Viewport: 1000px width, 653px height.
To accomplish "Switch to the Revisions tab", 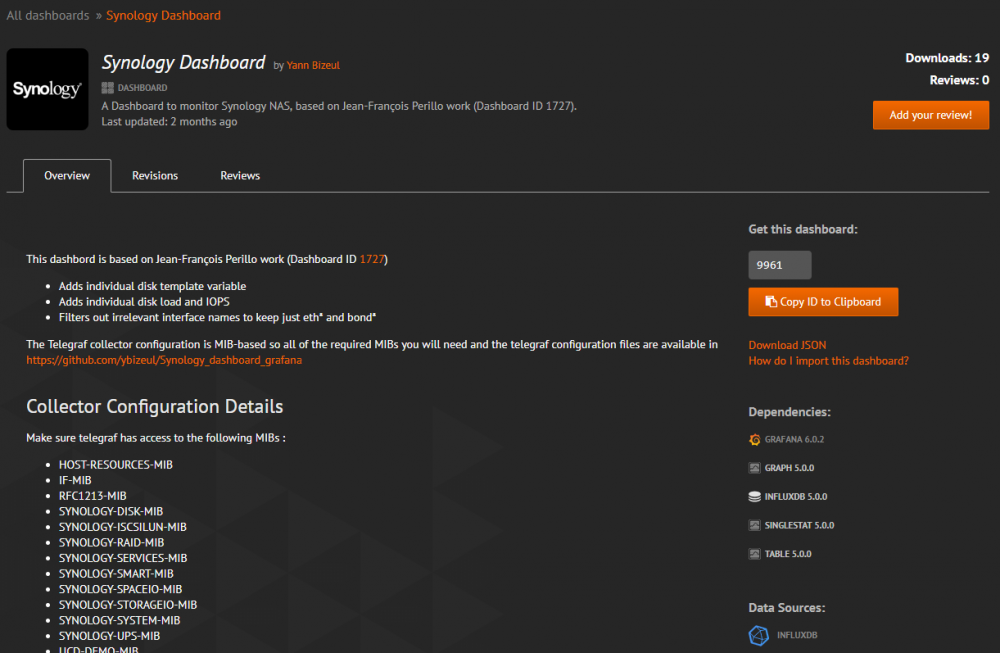I will (x=155, y=175).
